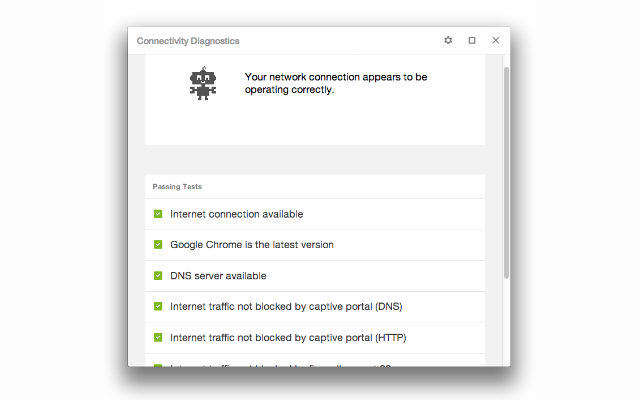This screenshot has height=400, width=640.
Task: Click green check beside DNS server available
Action: [x=158, y=276]
